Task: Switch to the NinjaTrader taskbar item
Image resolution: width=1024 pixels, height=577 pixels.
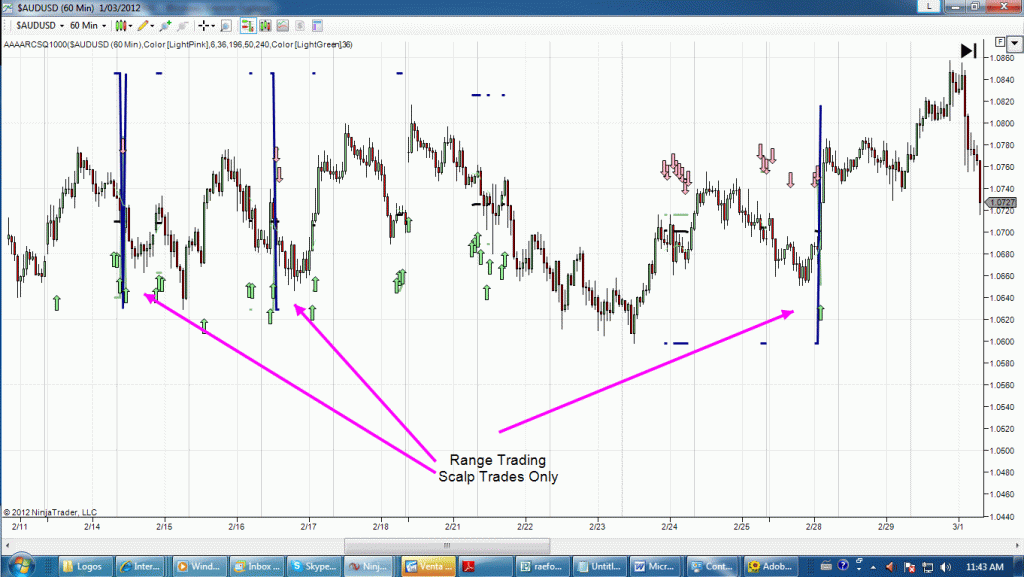Action: click(x=368, y=567)
